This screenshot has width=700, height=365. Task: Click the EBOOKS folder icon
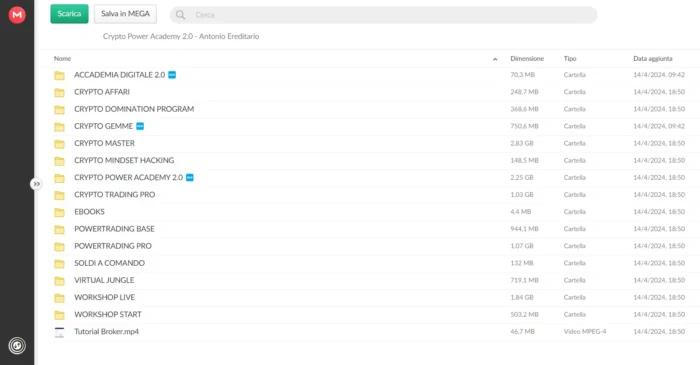point(59,212)
